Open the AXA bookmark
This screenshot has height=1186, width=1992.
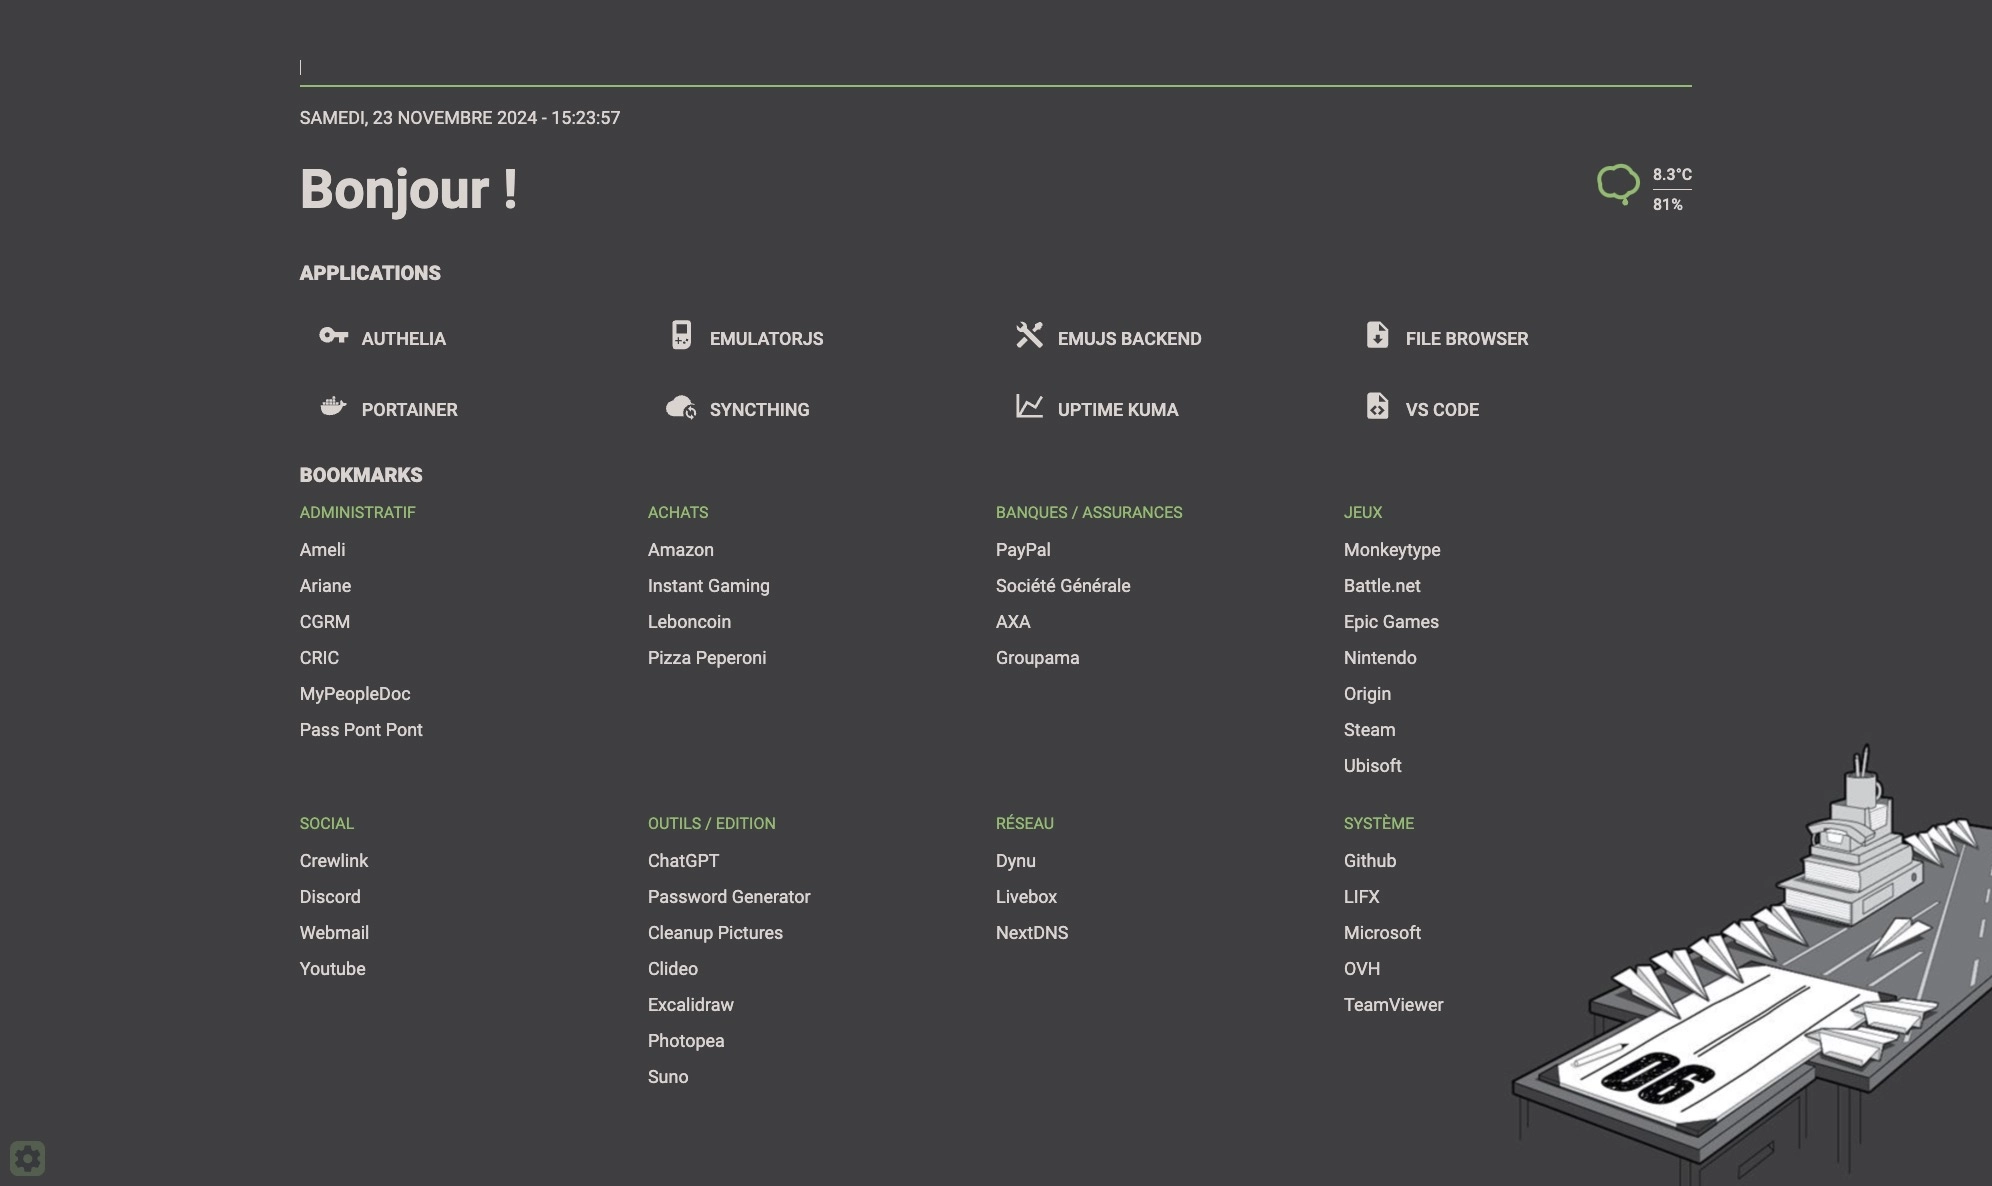[1013, 622]
